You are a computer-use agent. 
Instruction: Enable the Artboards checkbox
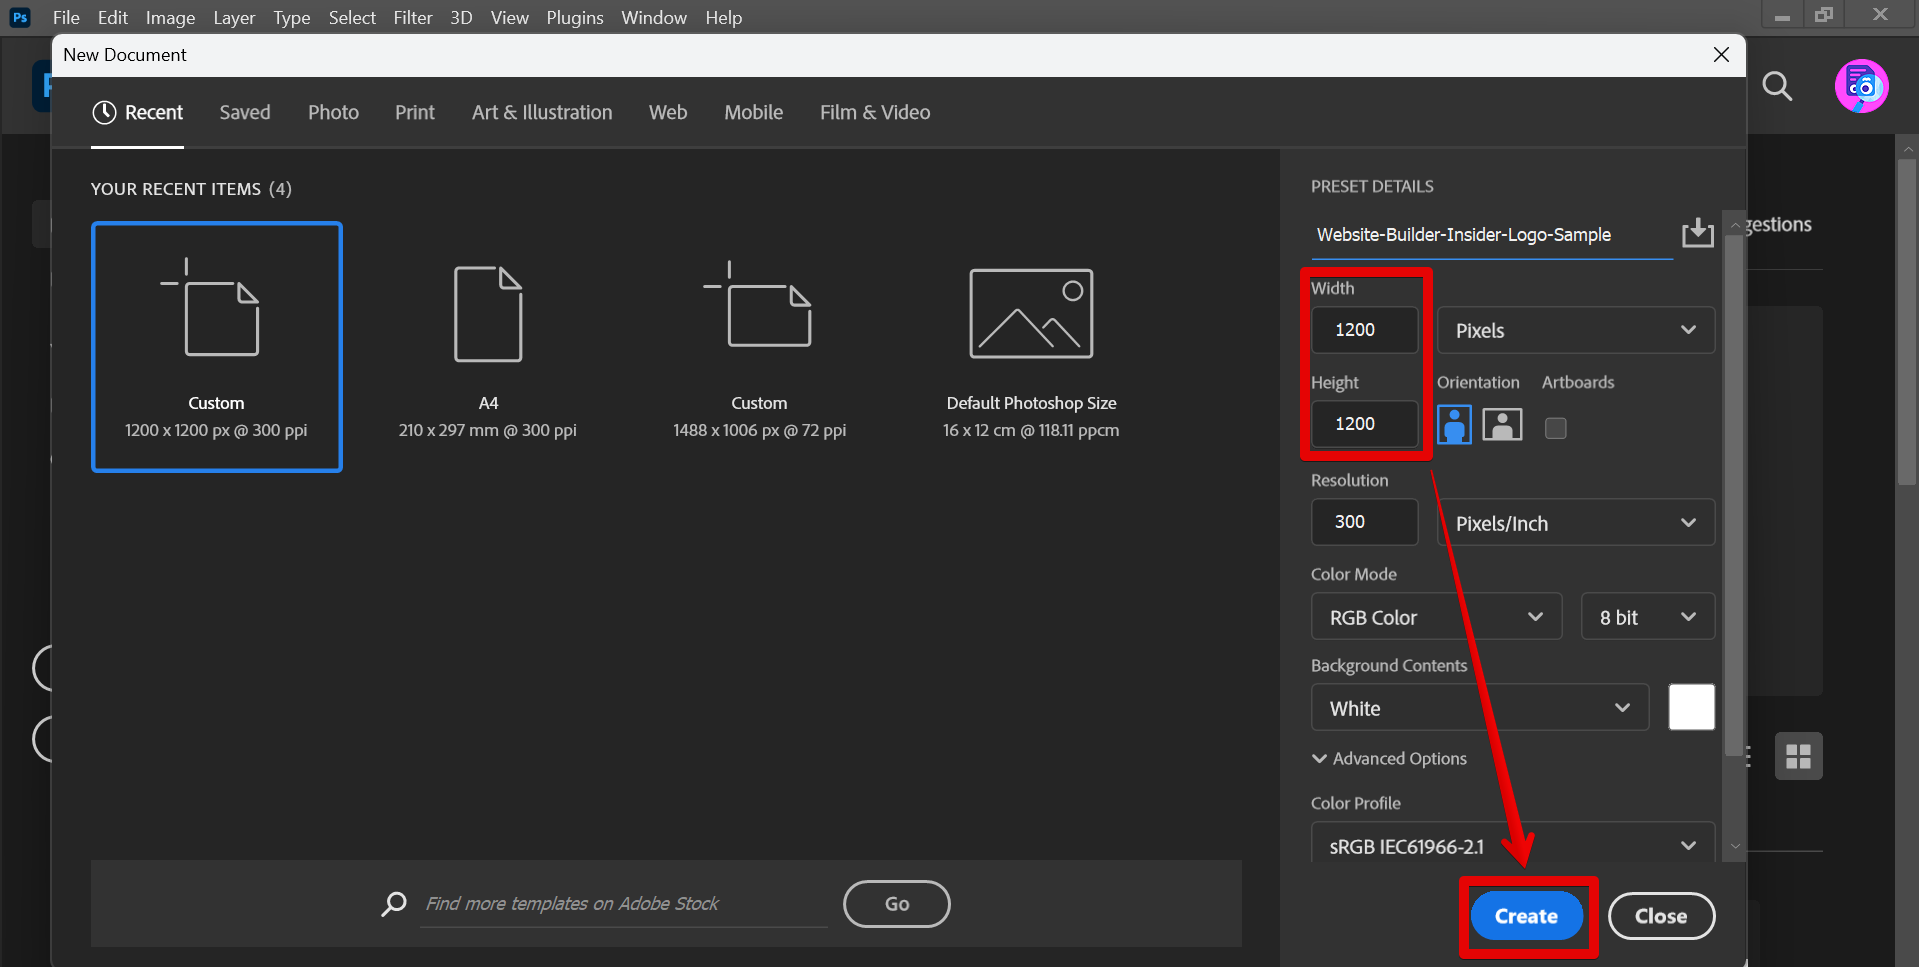coord(1555,428)
